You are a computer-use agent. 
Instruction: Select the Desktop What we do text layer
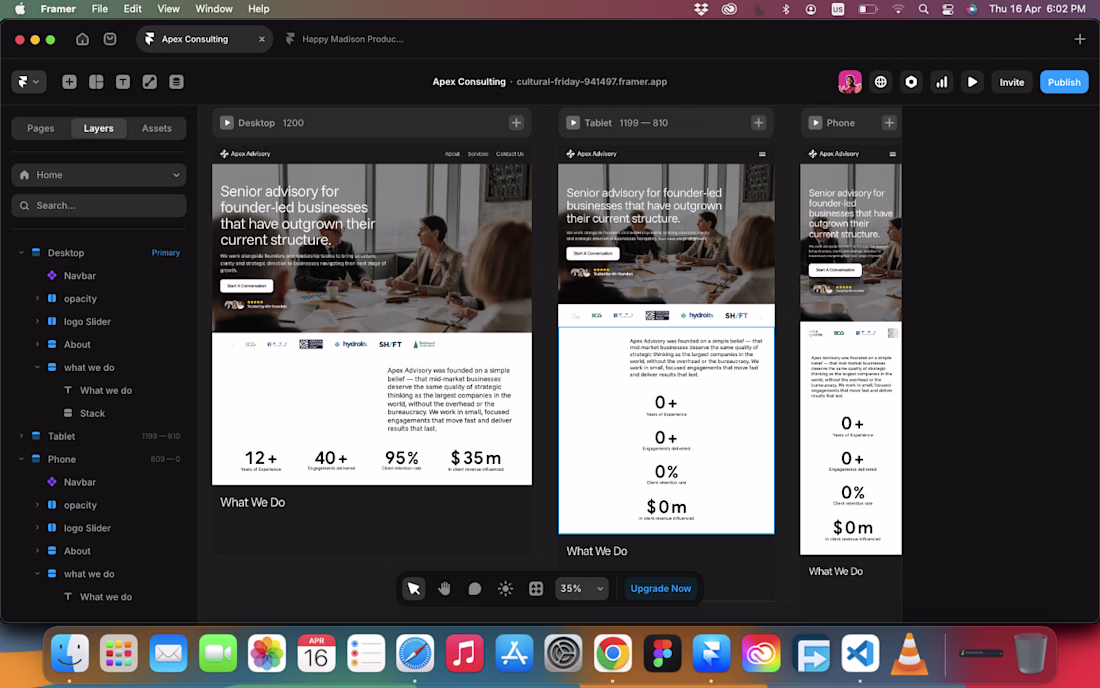click(105, 391)
